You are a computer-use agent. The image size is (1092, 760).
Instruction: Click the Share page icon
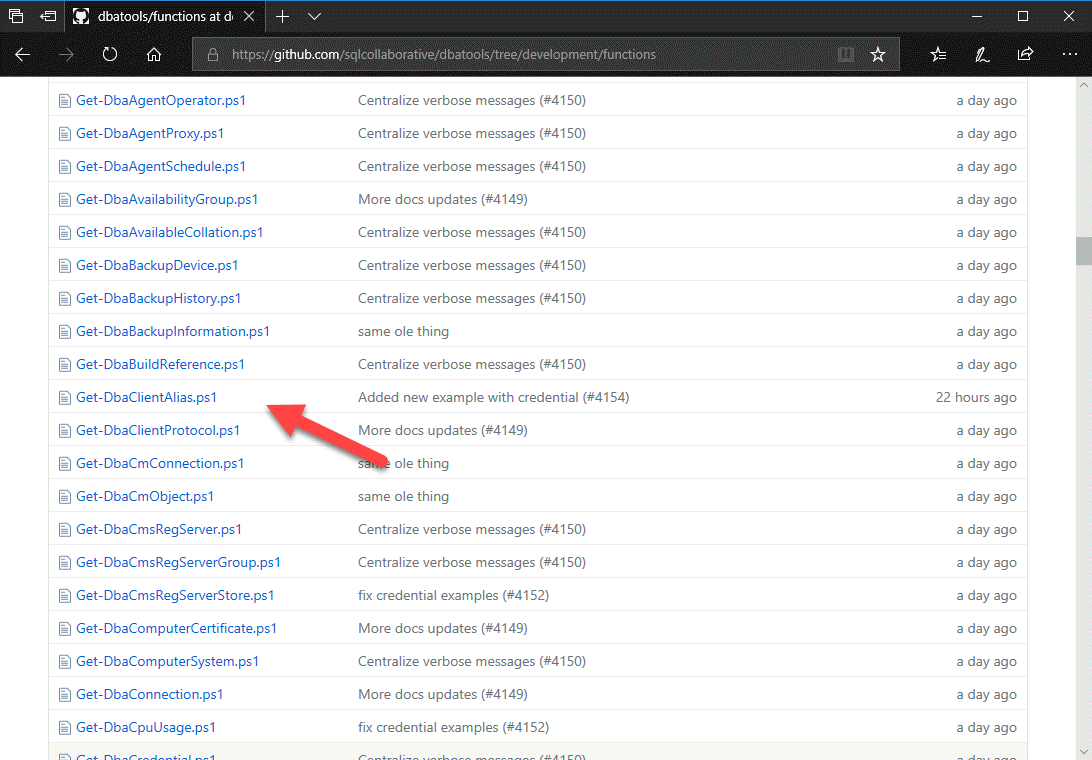coord(1025,54)
